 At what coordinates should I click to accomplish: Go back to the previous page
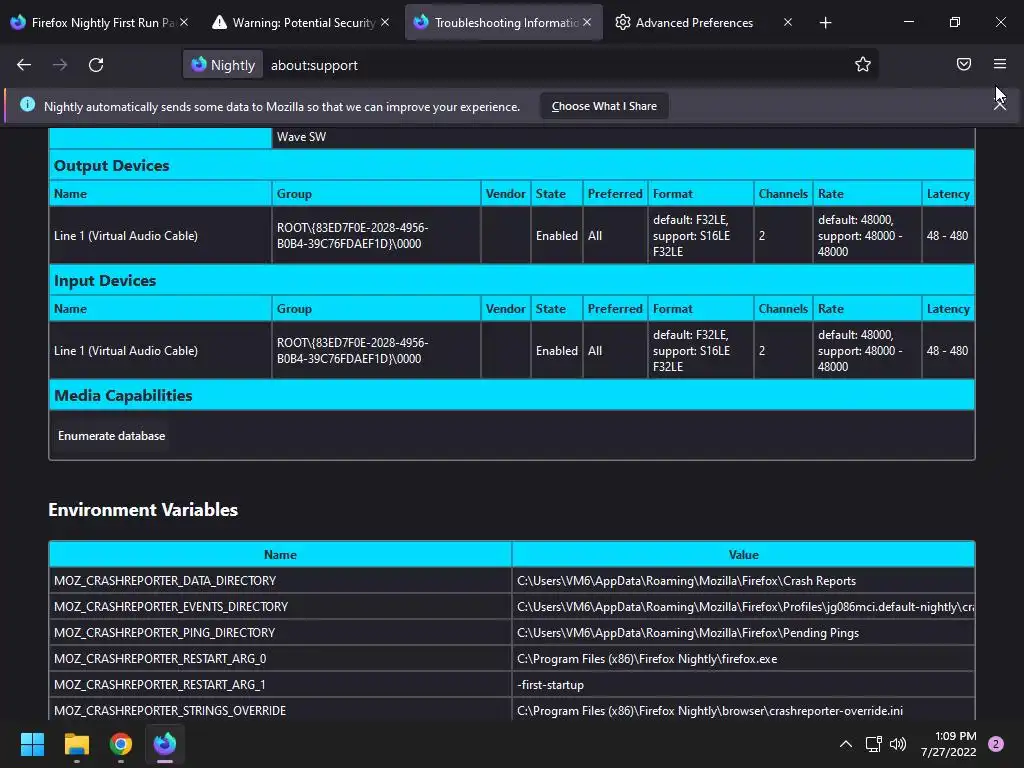24,65
